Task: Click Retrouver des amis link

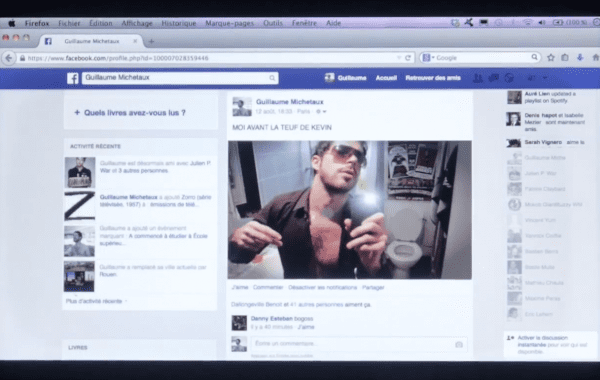Action: click(433, 78)
